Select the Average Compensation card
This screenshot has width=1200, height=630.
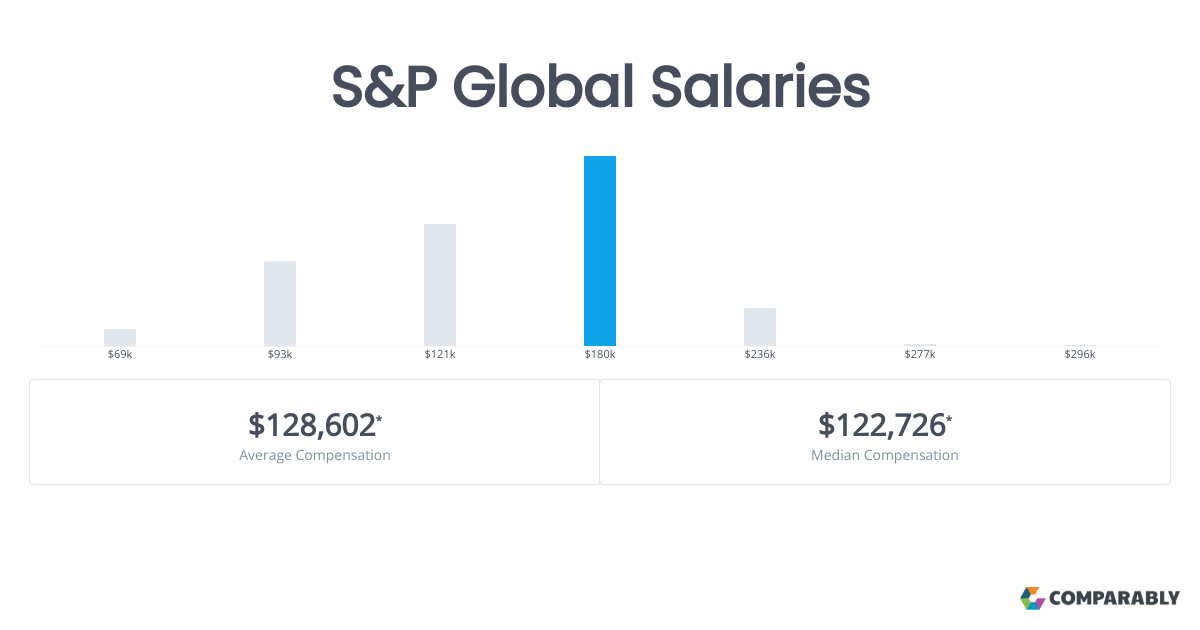[315, 432]
